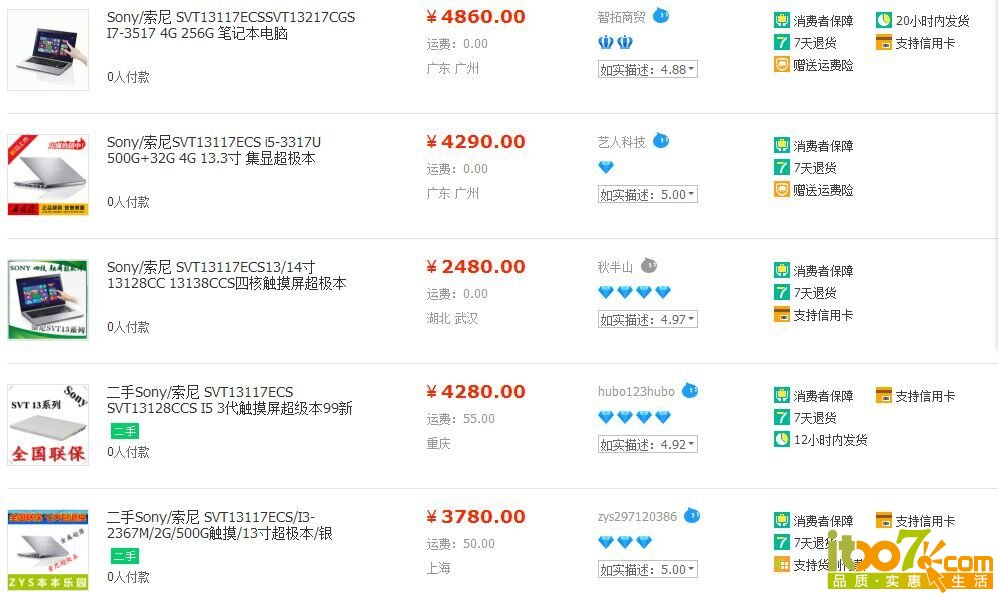The height and width of the screenshot is (599, 998).
Task: Open the 二手 I3-2367M/2G/500G 超极本 listing
Action: pyautogui.click(x=220, y=525)
